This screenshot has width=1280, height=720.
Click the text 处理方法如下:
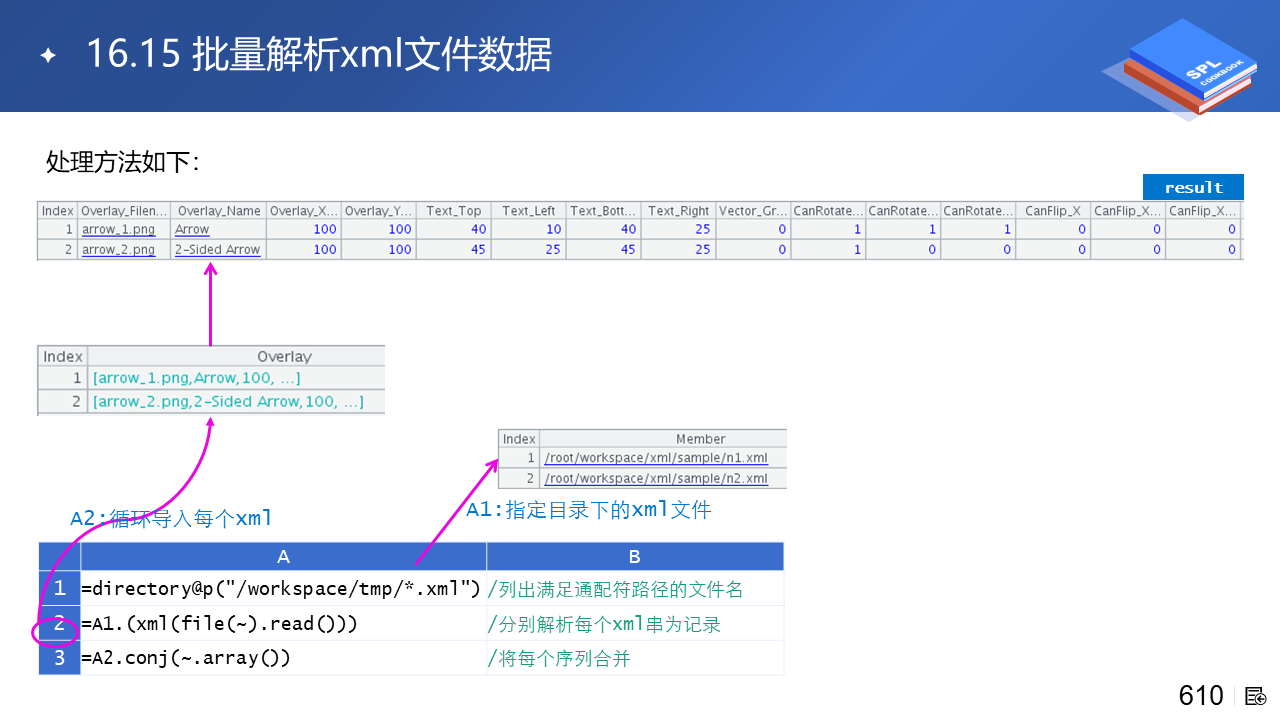point(123,161)
